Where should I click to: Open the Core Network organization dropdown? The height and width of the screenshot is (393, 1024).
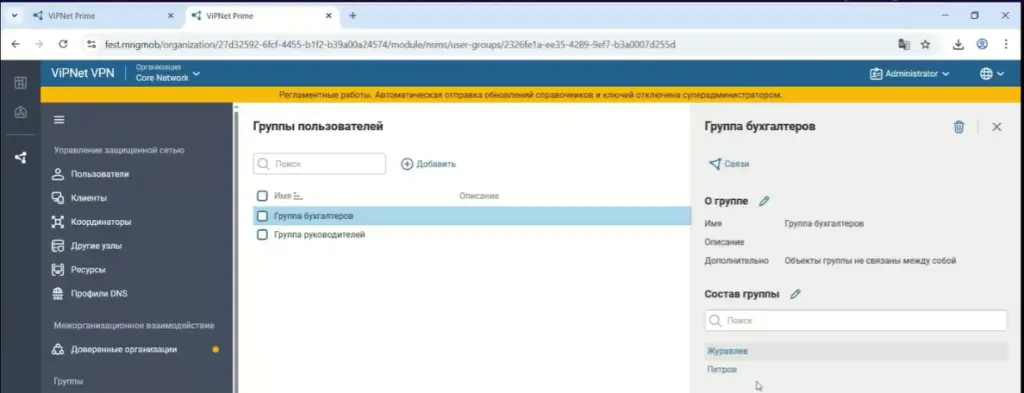click(167, 73)
